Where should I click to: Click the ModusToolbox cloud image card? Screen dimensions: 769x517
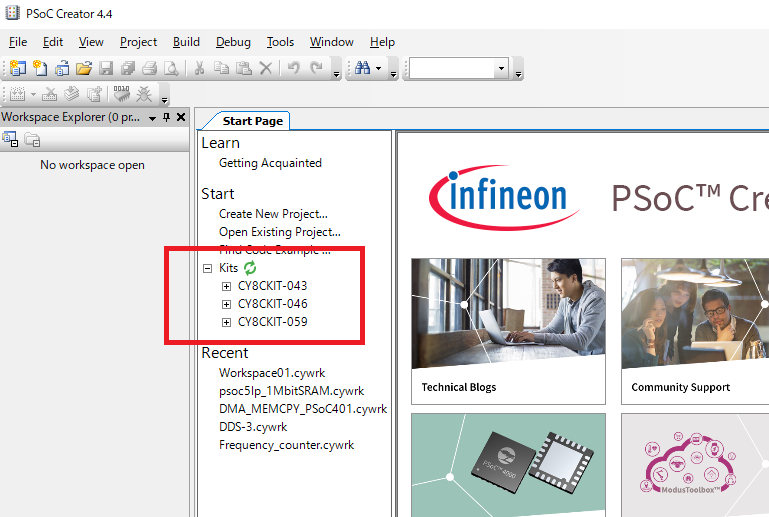tap(695, 465)
